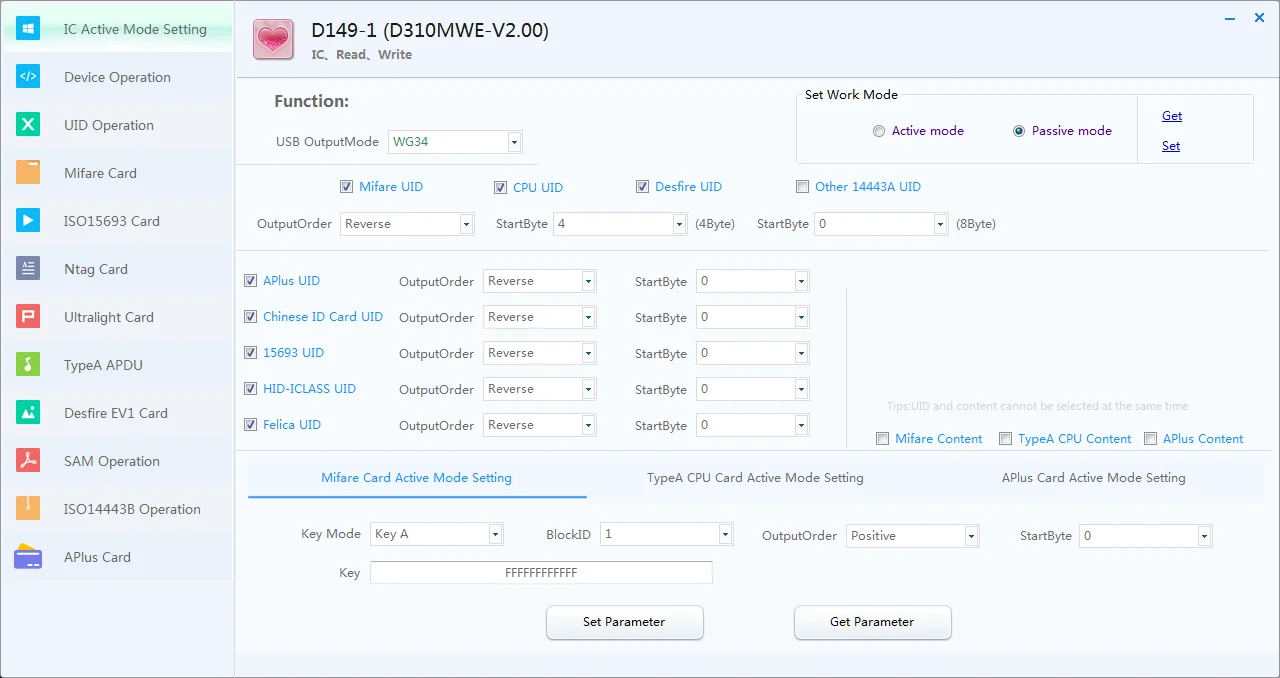The height and width of the screenshot is (678, 1280).
Task: Switch to TypeA CPU Card Active Mode Setting tab
Action: [x=755, y=478]
